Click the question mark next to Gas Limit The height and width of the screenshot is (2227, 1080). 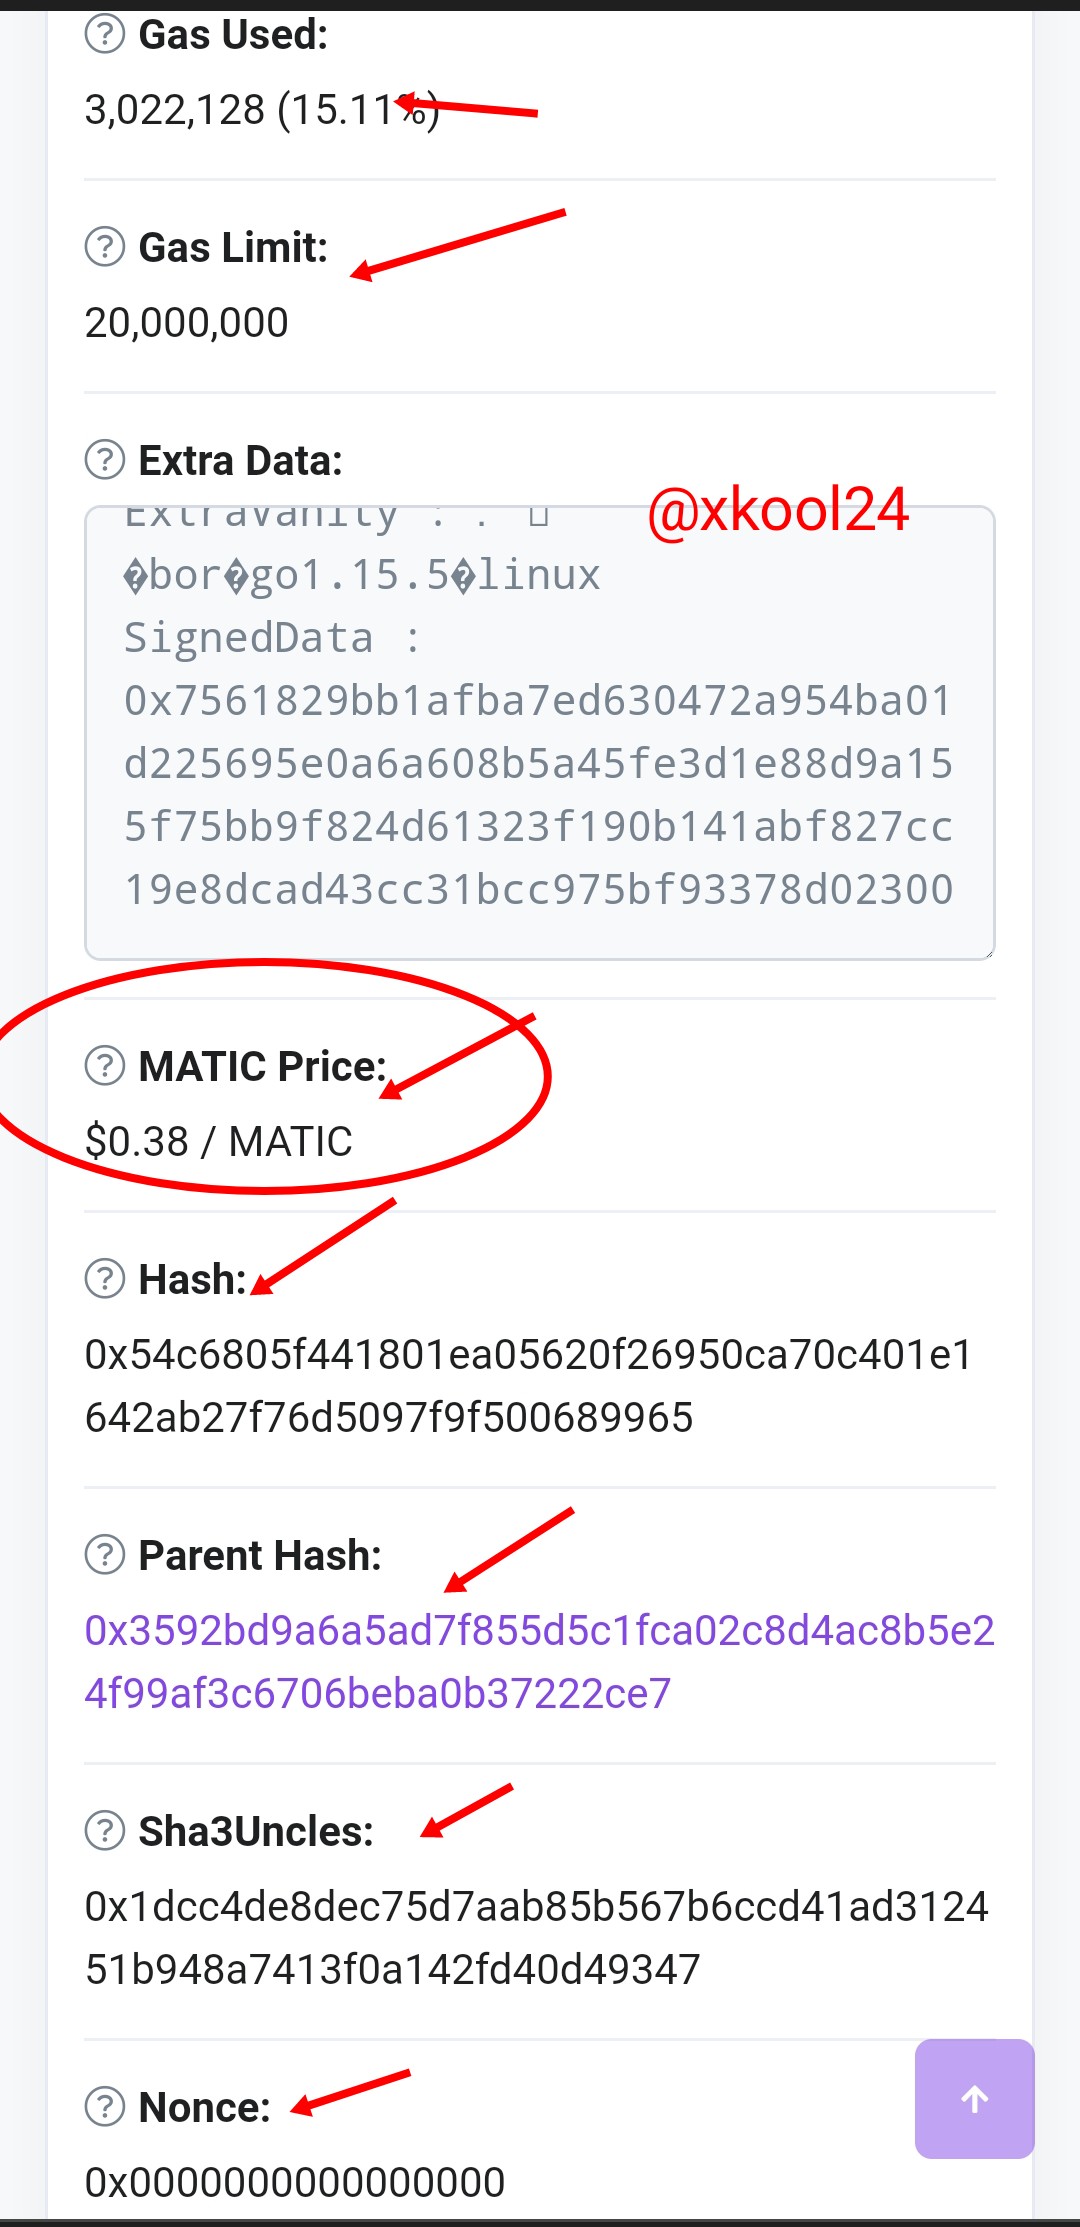(105, 247)
